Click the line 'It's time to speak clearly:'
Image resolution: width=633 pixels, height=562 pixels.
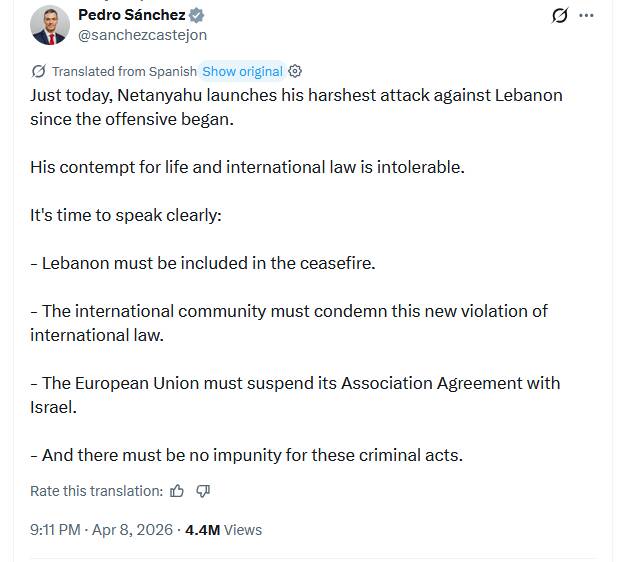point(126,215)
